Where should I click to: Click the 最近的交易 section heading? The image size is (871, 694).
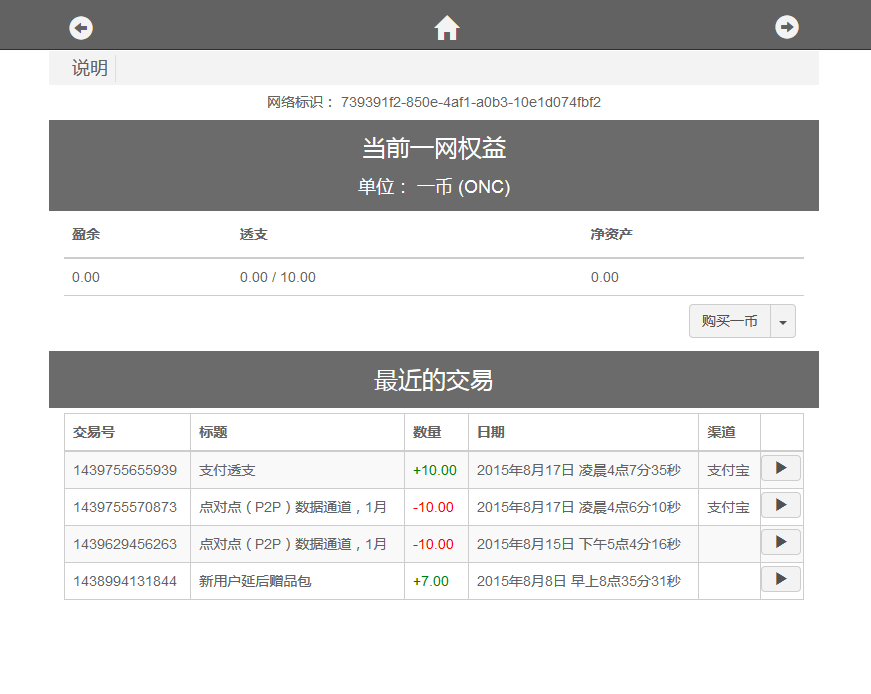pyautogui.click(x=433, y=380)
